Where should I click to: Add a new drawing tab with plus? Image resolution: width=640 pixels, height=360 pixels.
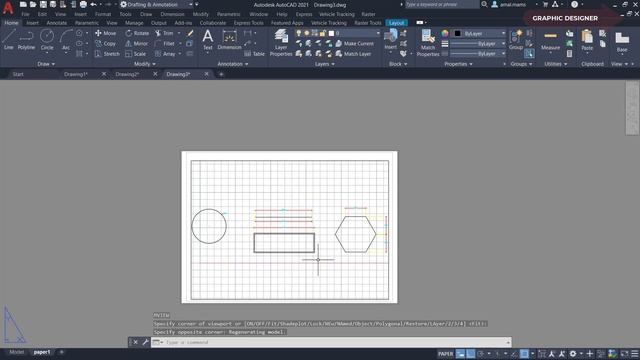pos(221,74)
